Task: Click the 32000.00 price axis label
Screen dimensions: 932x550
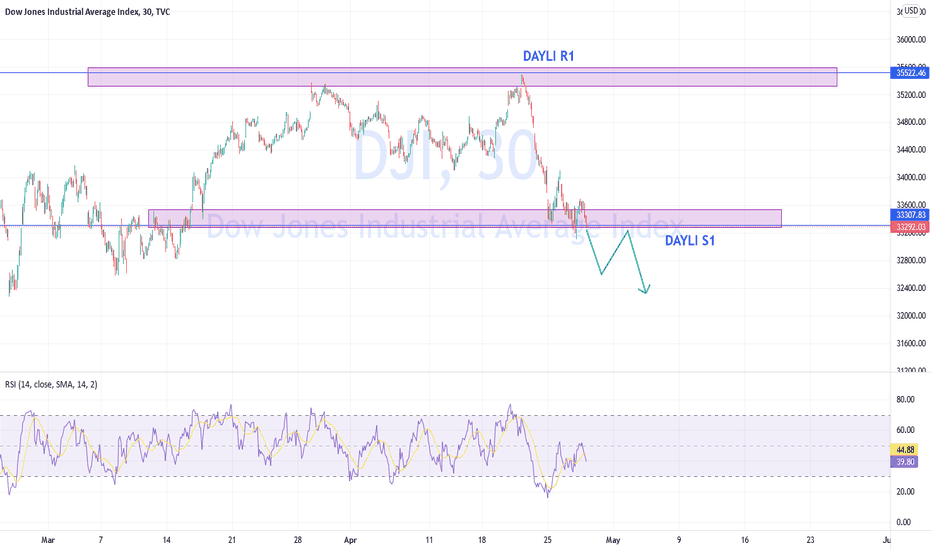Action: [x=911, y=316]
